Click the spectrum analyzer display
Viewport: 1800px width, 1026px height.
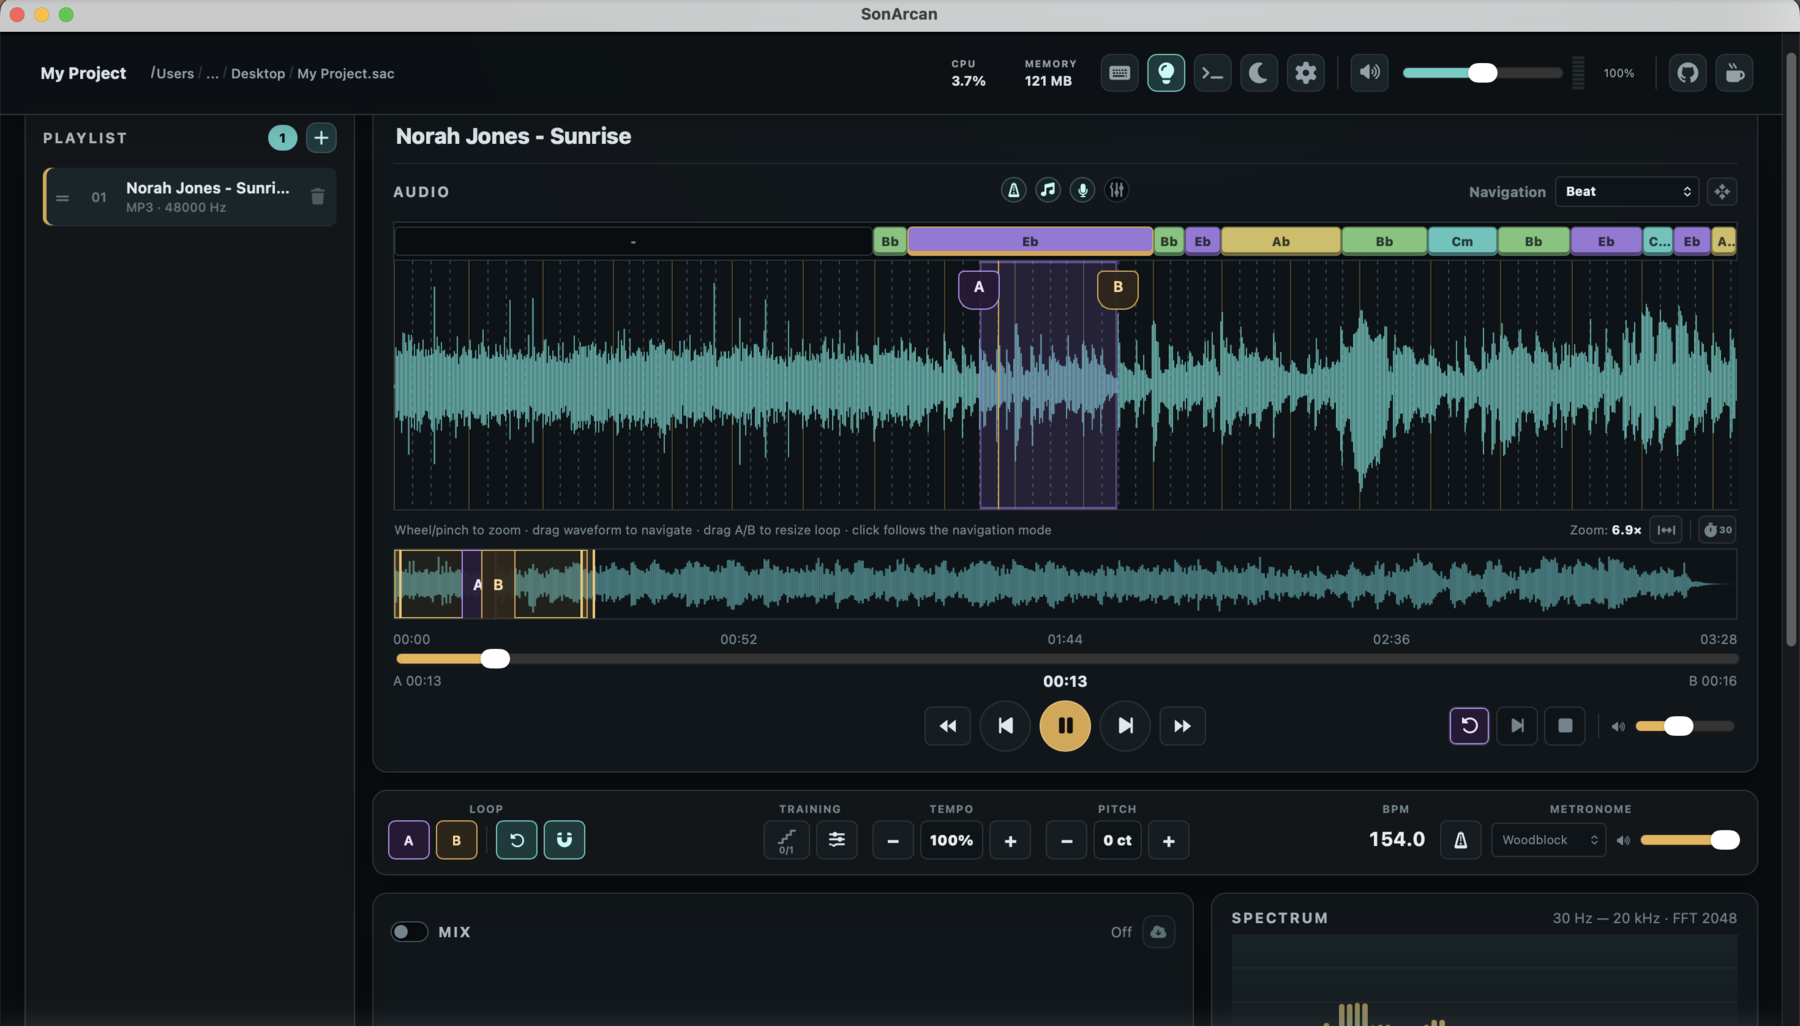coord(1485,981)
